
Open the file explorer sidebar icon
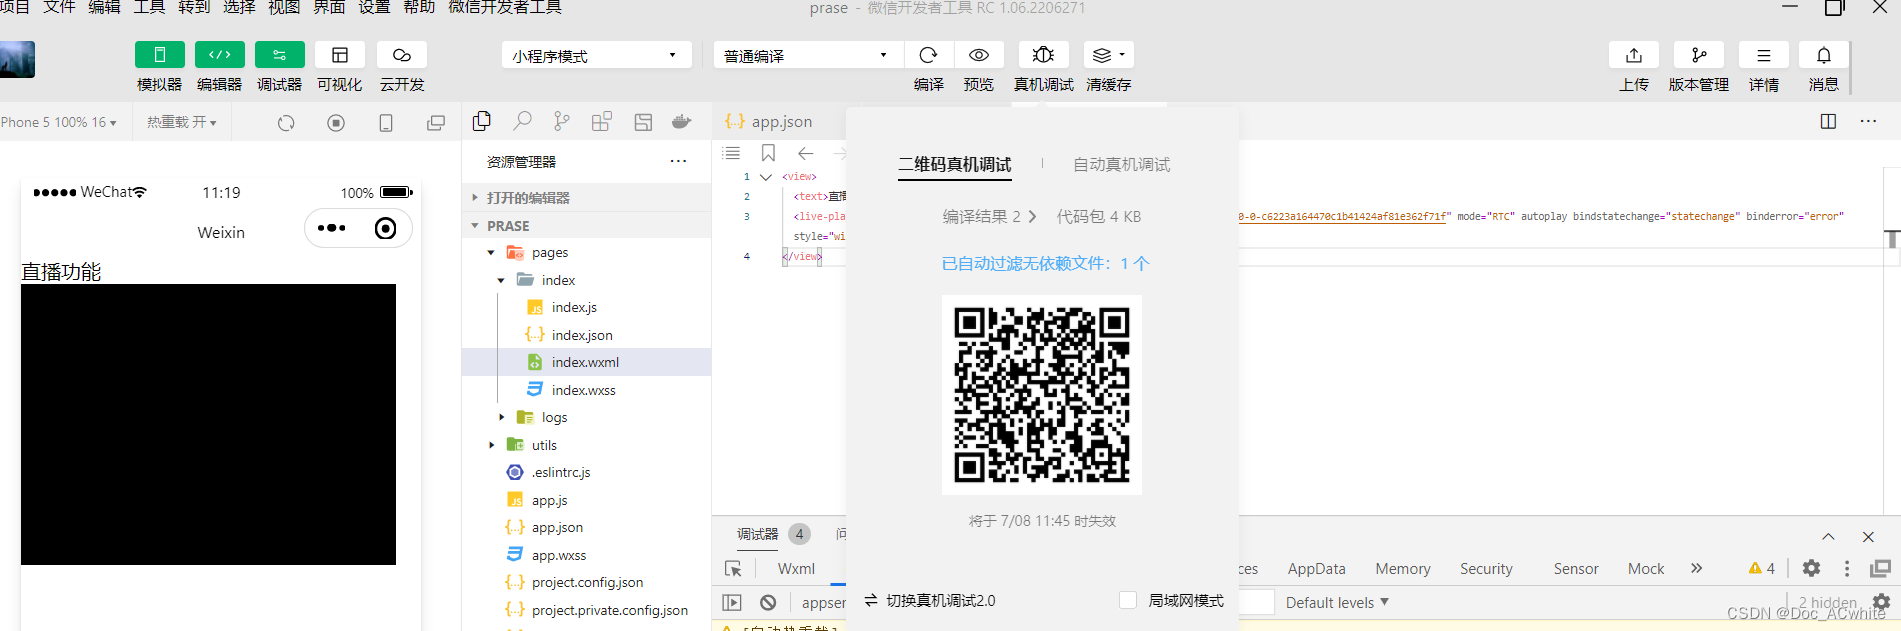(482, 122)
